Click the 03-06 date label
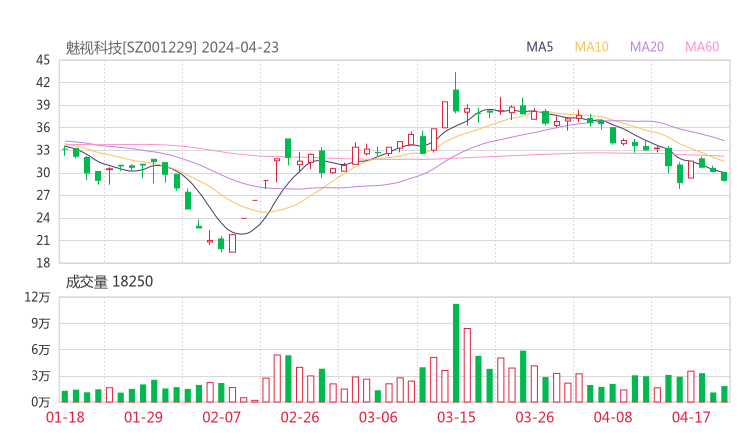This screenshot has height=440, width=740. pos(378,417)
